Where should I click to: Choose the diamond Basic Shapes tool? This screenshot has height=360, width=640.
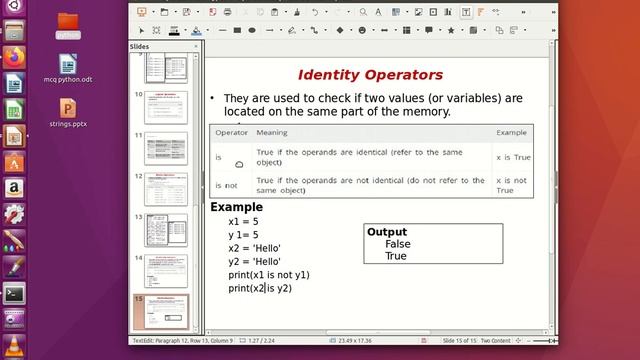click(340, 30)
